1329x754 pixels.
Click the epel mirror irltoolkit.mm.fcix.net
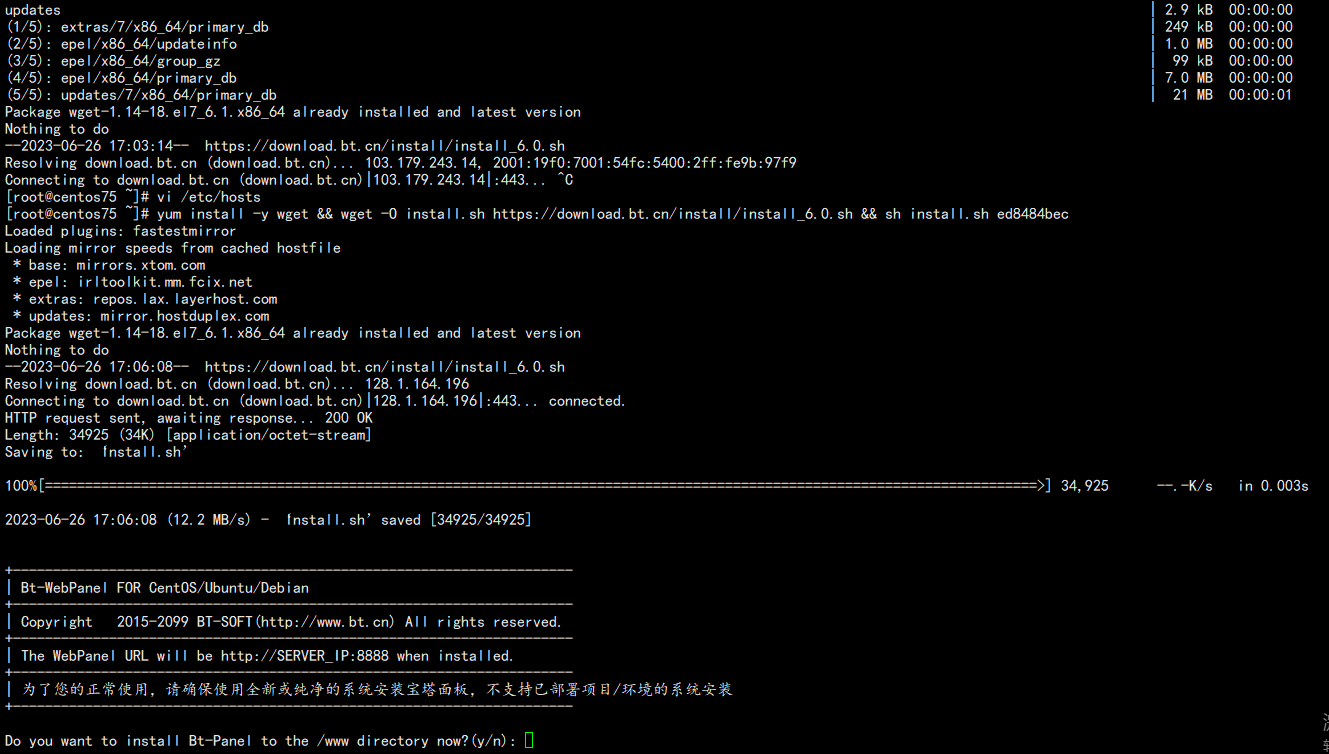(165, 282)
